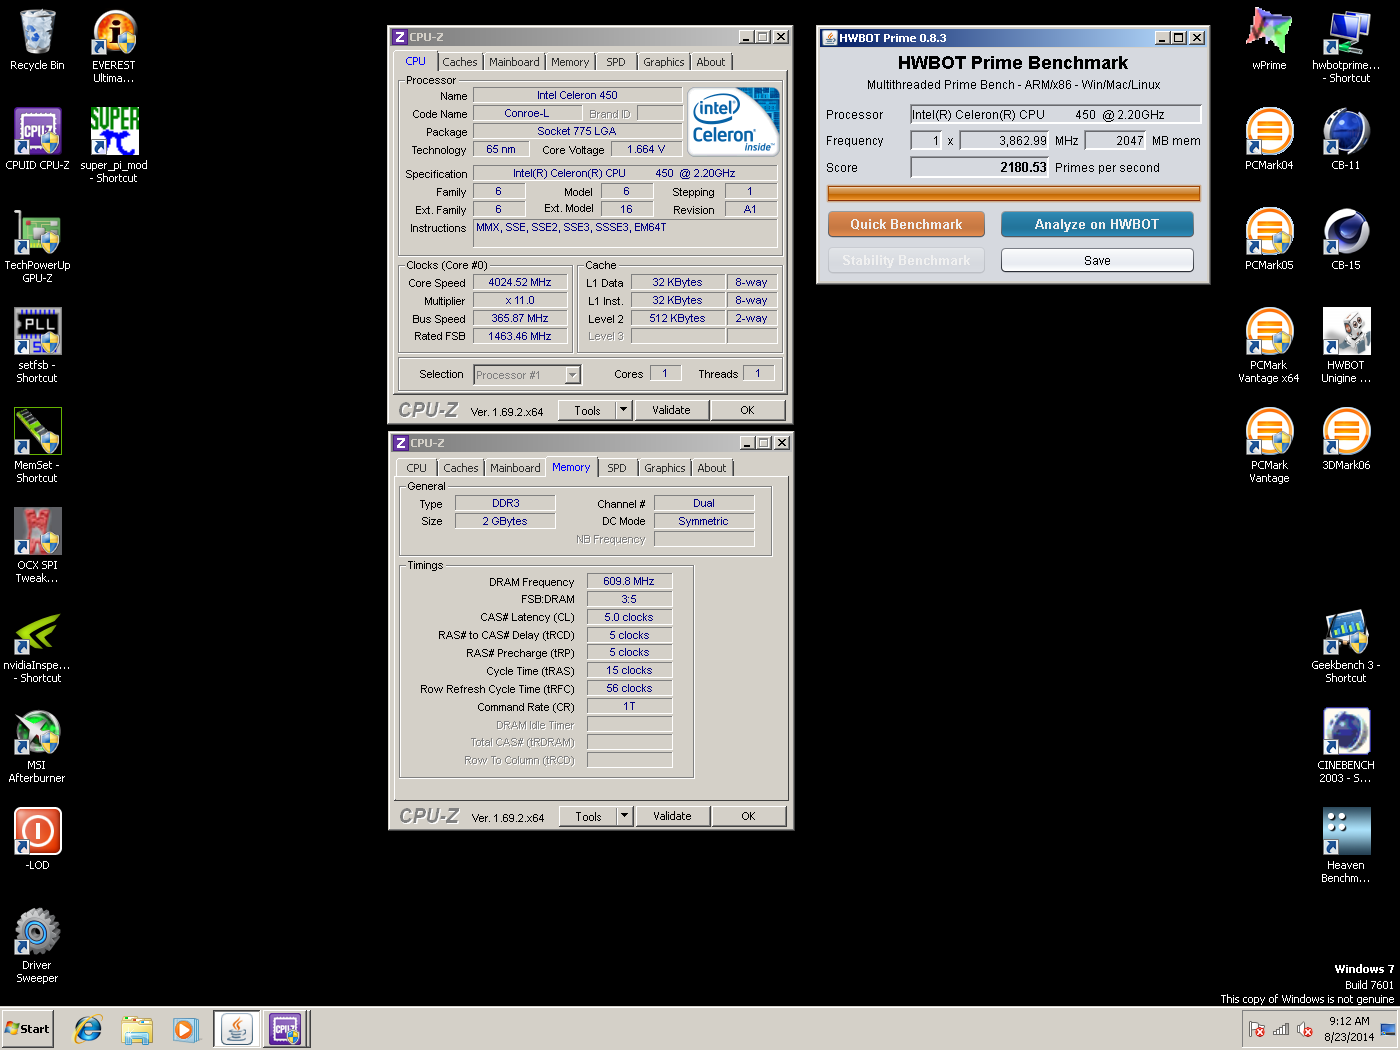Launch hwbotprime shortcut desktop icon
Image resolution: width=1400 pixels, height=1050 pixels.
pos(1346,46)
